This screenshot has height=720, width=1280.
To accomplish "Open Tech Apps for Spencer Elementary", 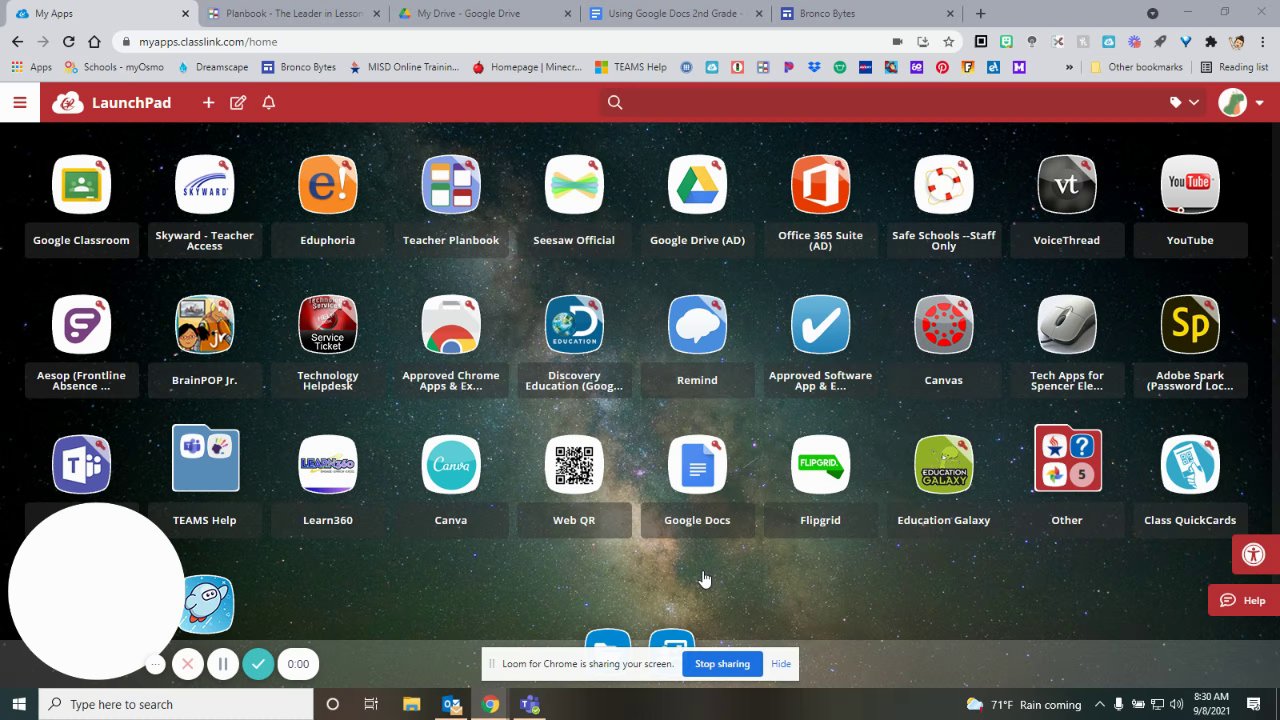I will click(x=1067, y=324).
